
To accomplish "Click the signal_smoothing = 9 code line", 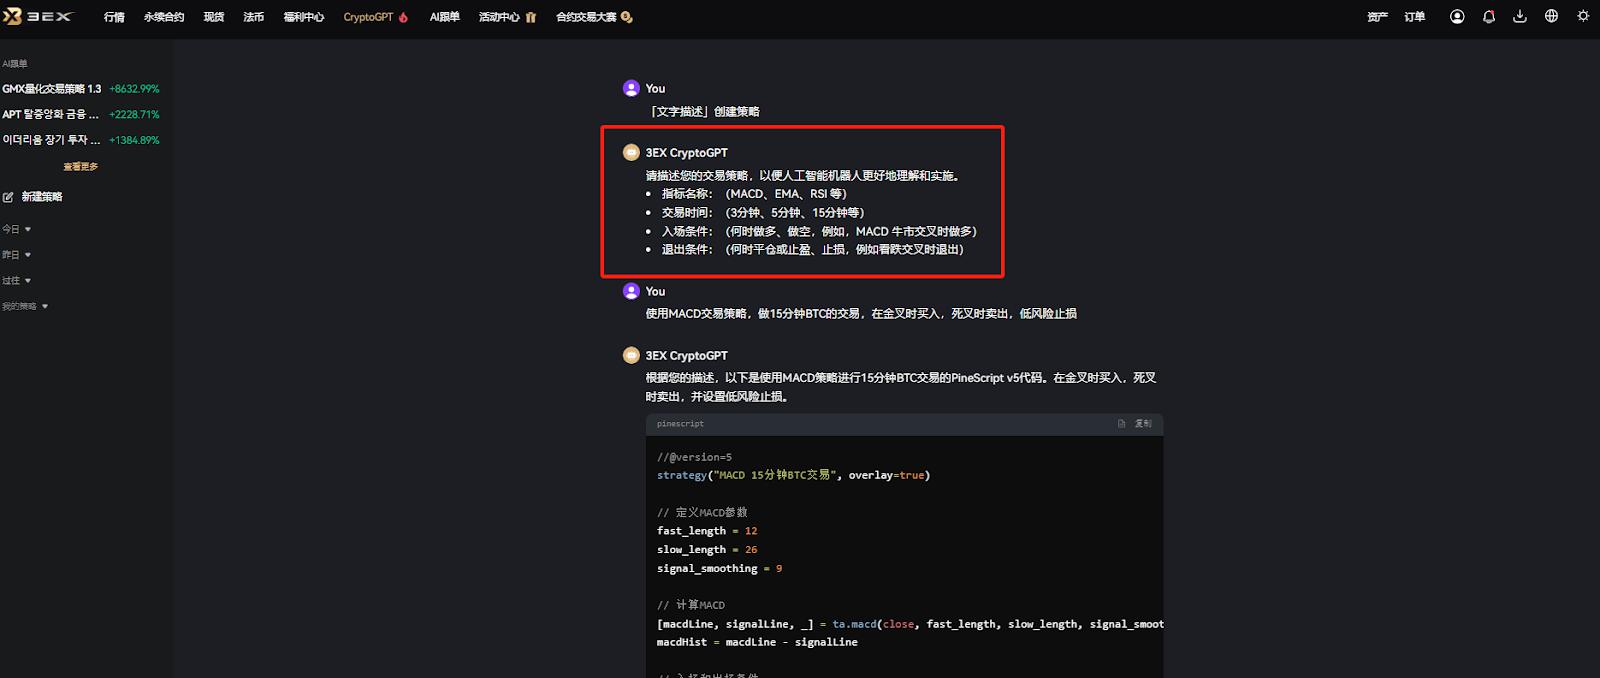I will tap(720, 568).
